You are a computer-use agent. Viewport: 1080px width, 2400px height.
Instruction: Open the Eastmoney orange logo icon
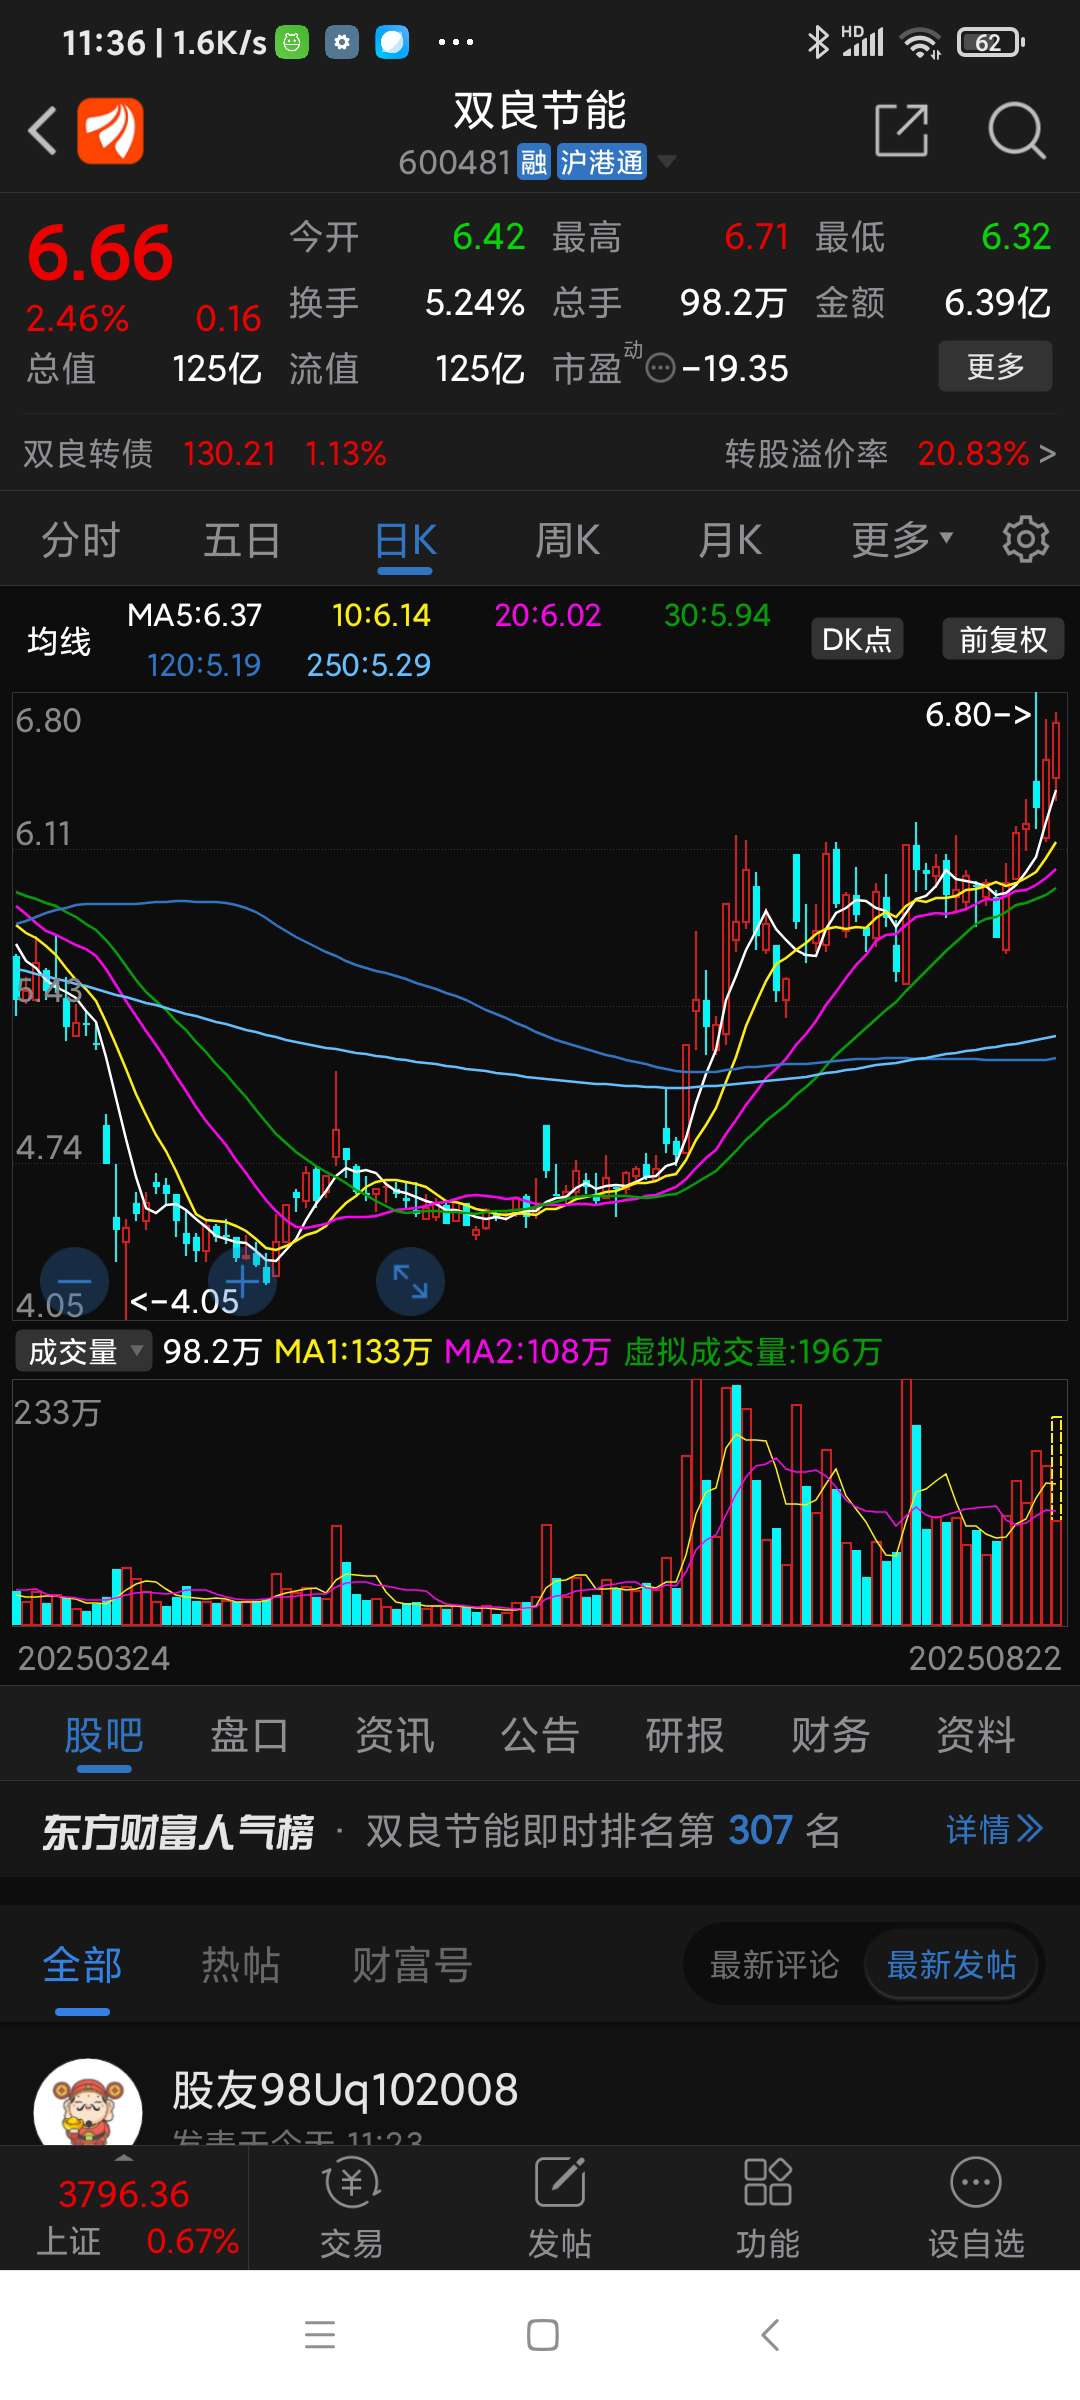point(110,130)
